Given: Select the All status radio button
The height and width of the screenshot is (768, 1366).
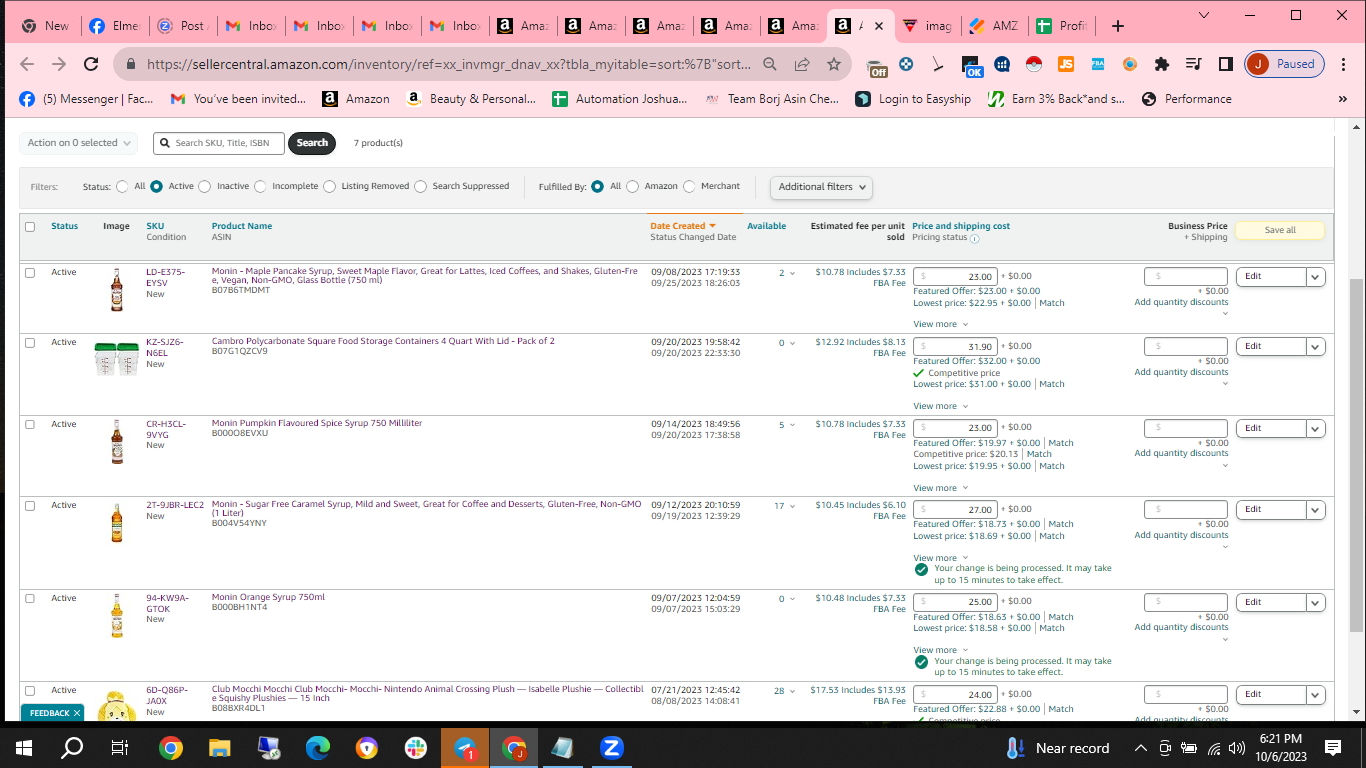Looking at the screenshot, I should [122, 186].
